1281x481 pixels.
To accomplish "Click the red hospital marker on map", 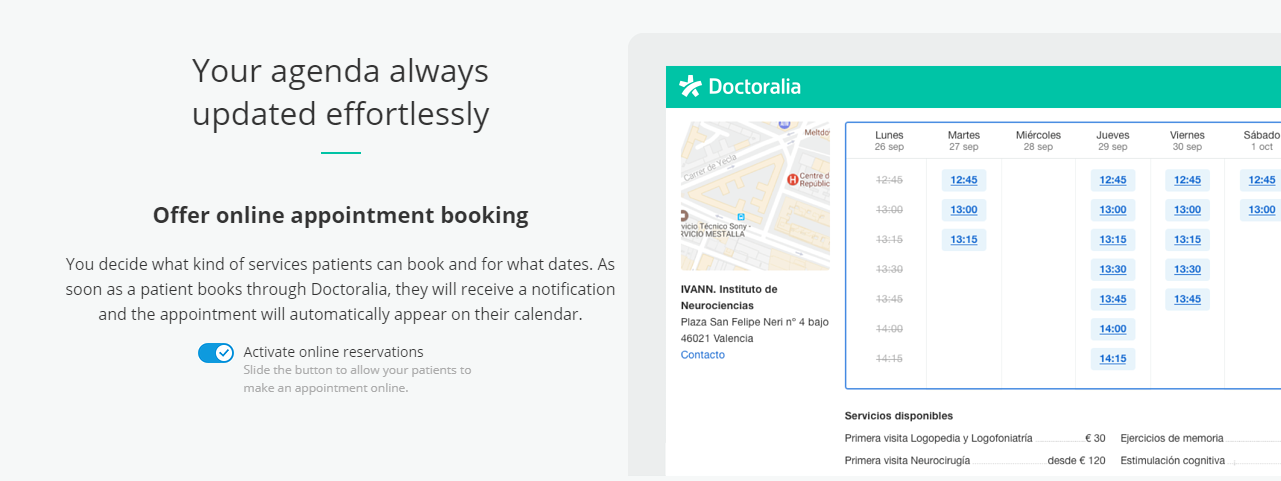I will coord(792,180).
